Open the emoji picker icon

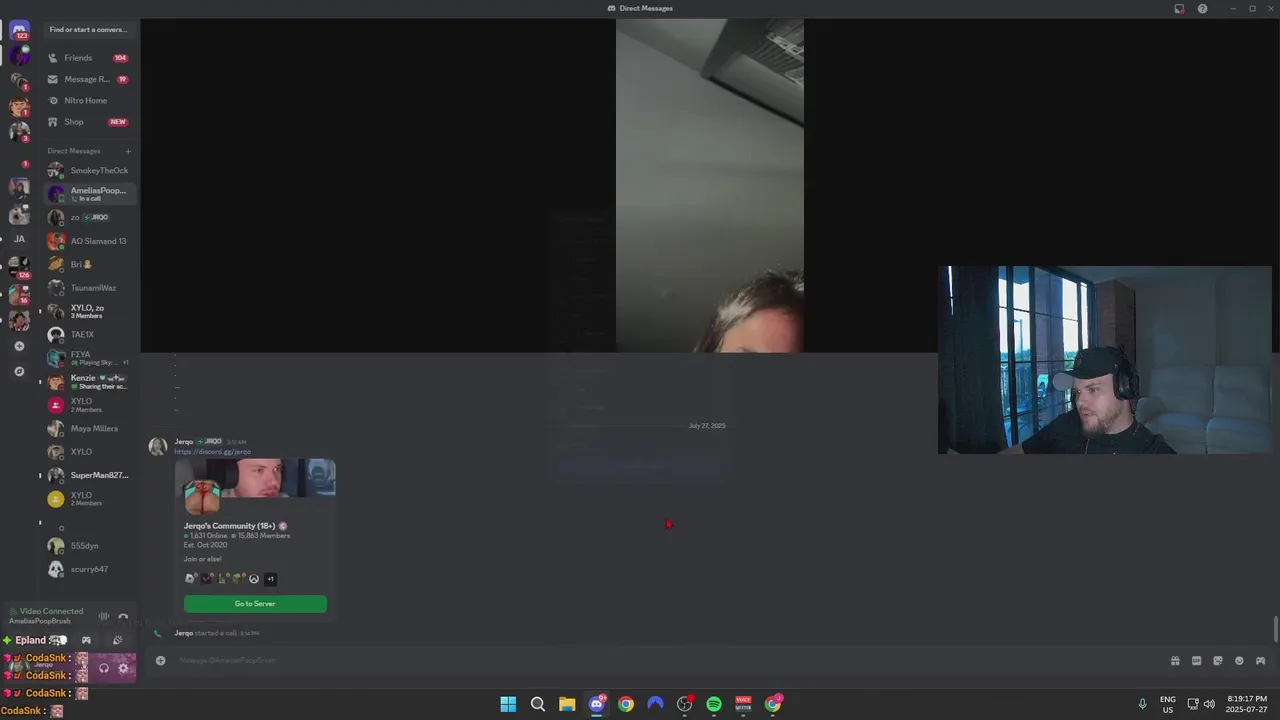[x=1239, y=661]
